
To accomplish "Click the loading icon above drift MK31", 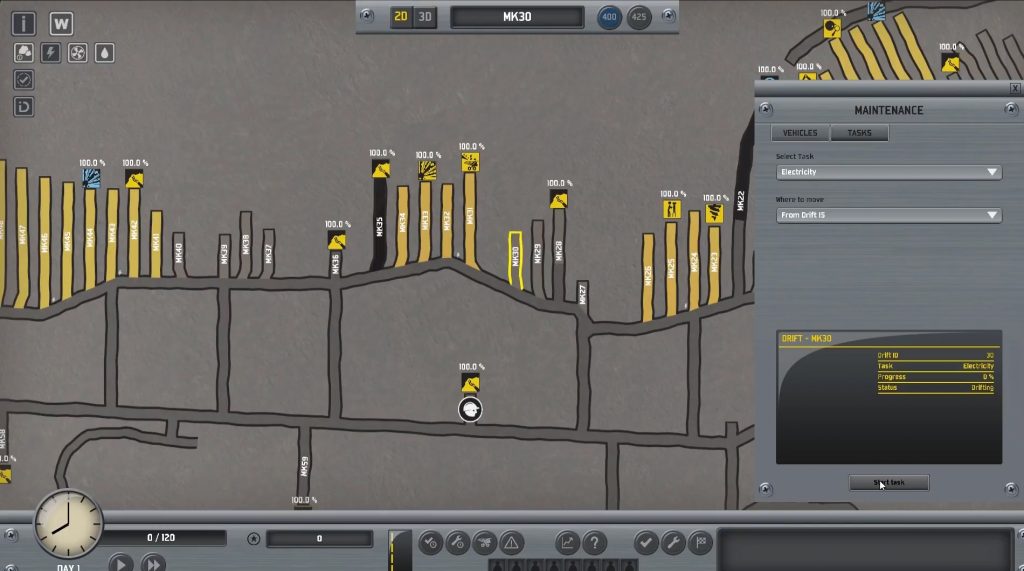I will click(470, 162).
